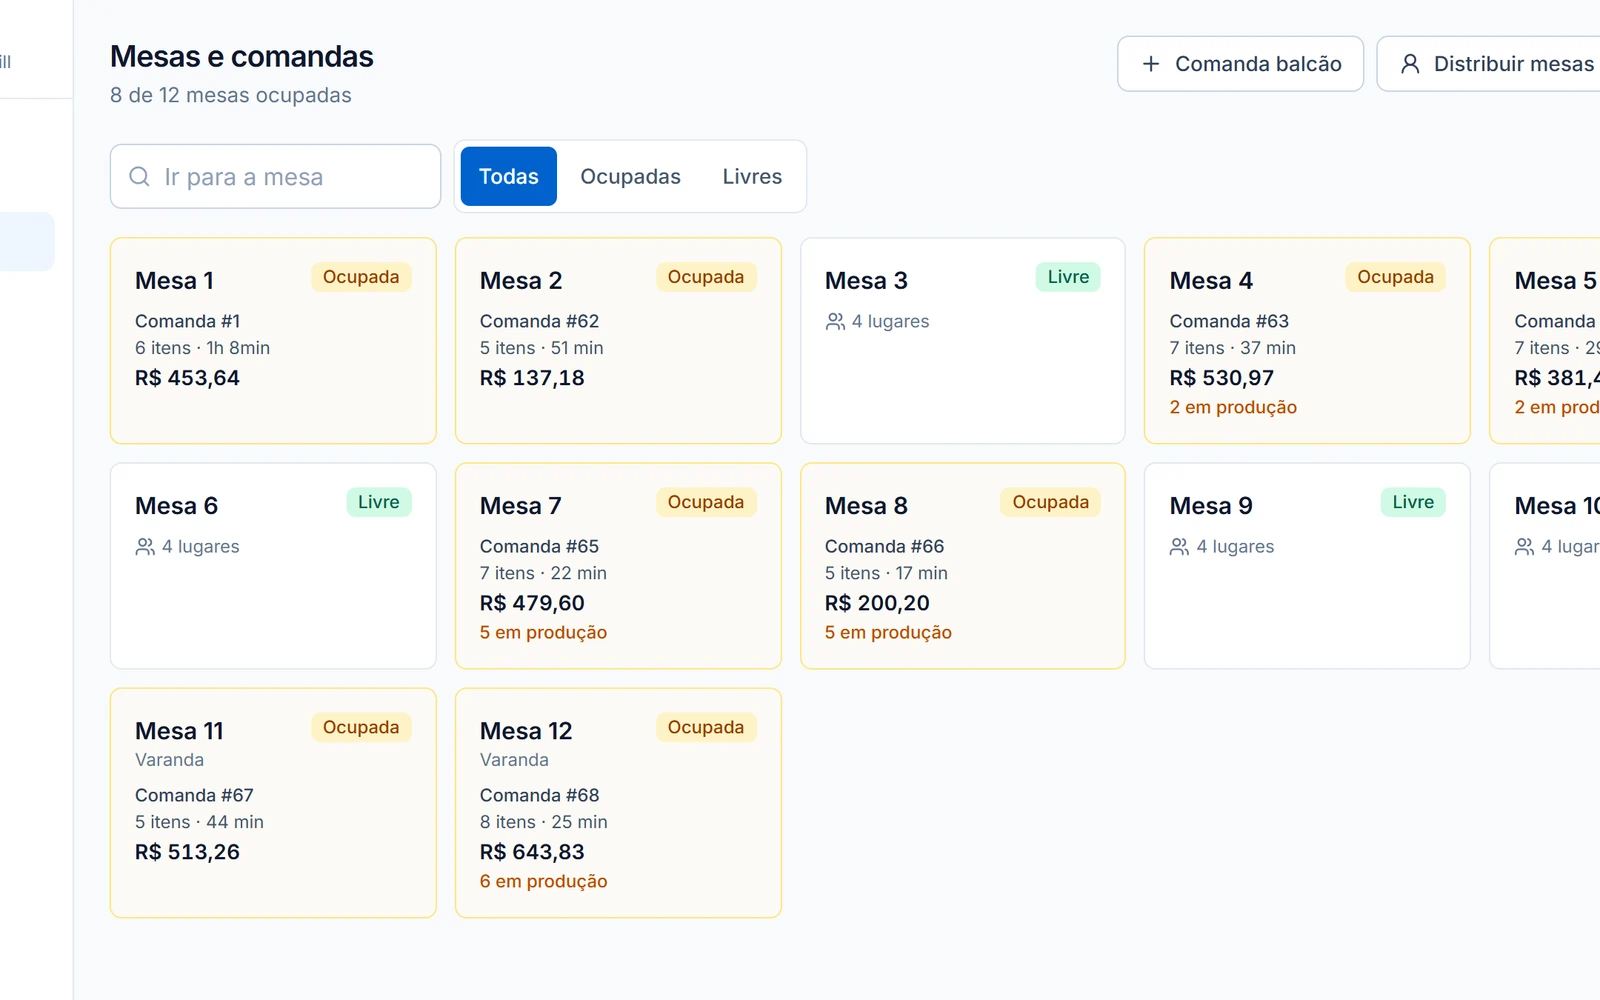Open the Mesa 4 card
The width and height of the screenshot is (1600, 1000).
1307,340
